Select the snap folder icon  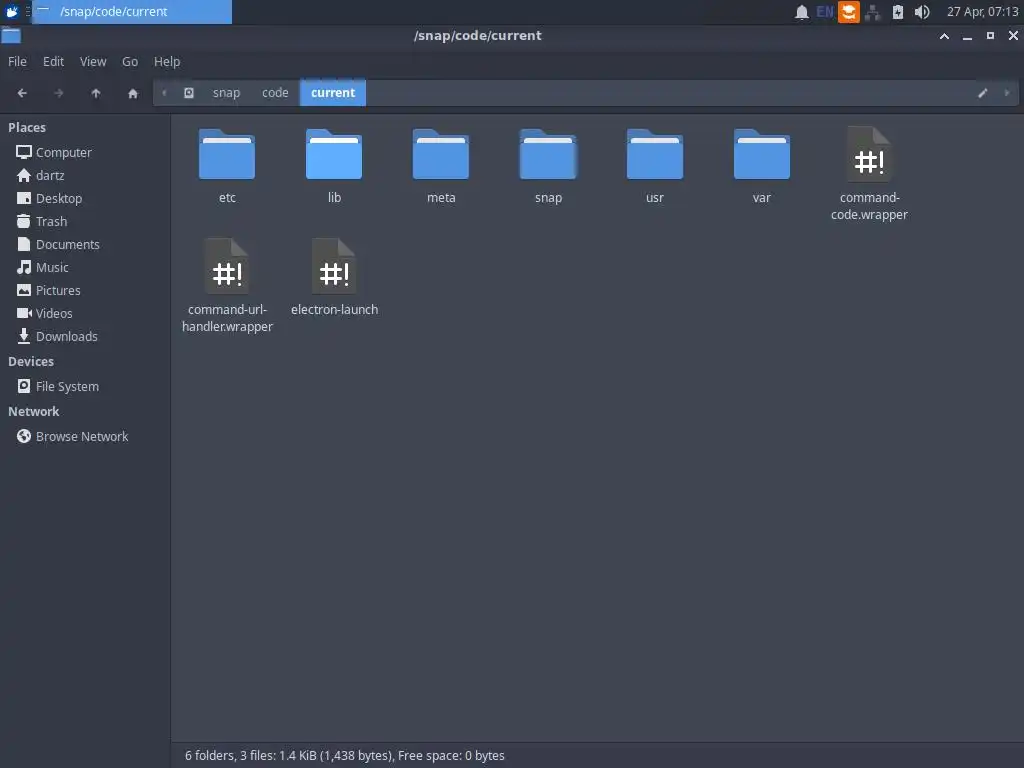click(x=548, y=155)
